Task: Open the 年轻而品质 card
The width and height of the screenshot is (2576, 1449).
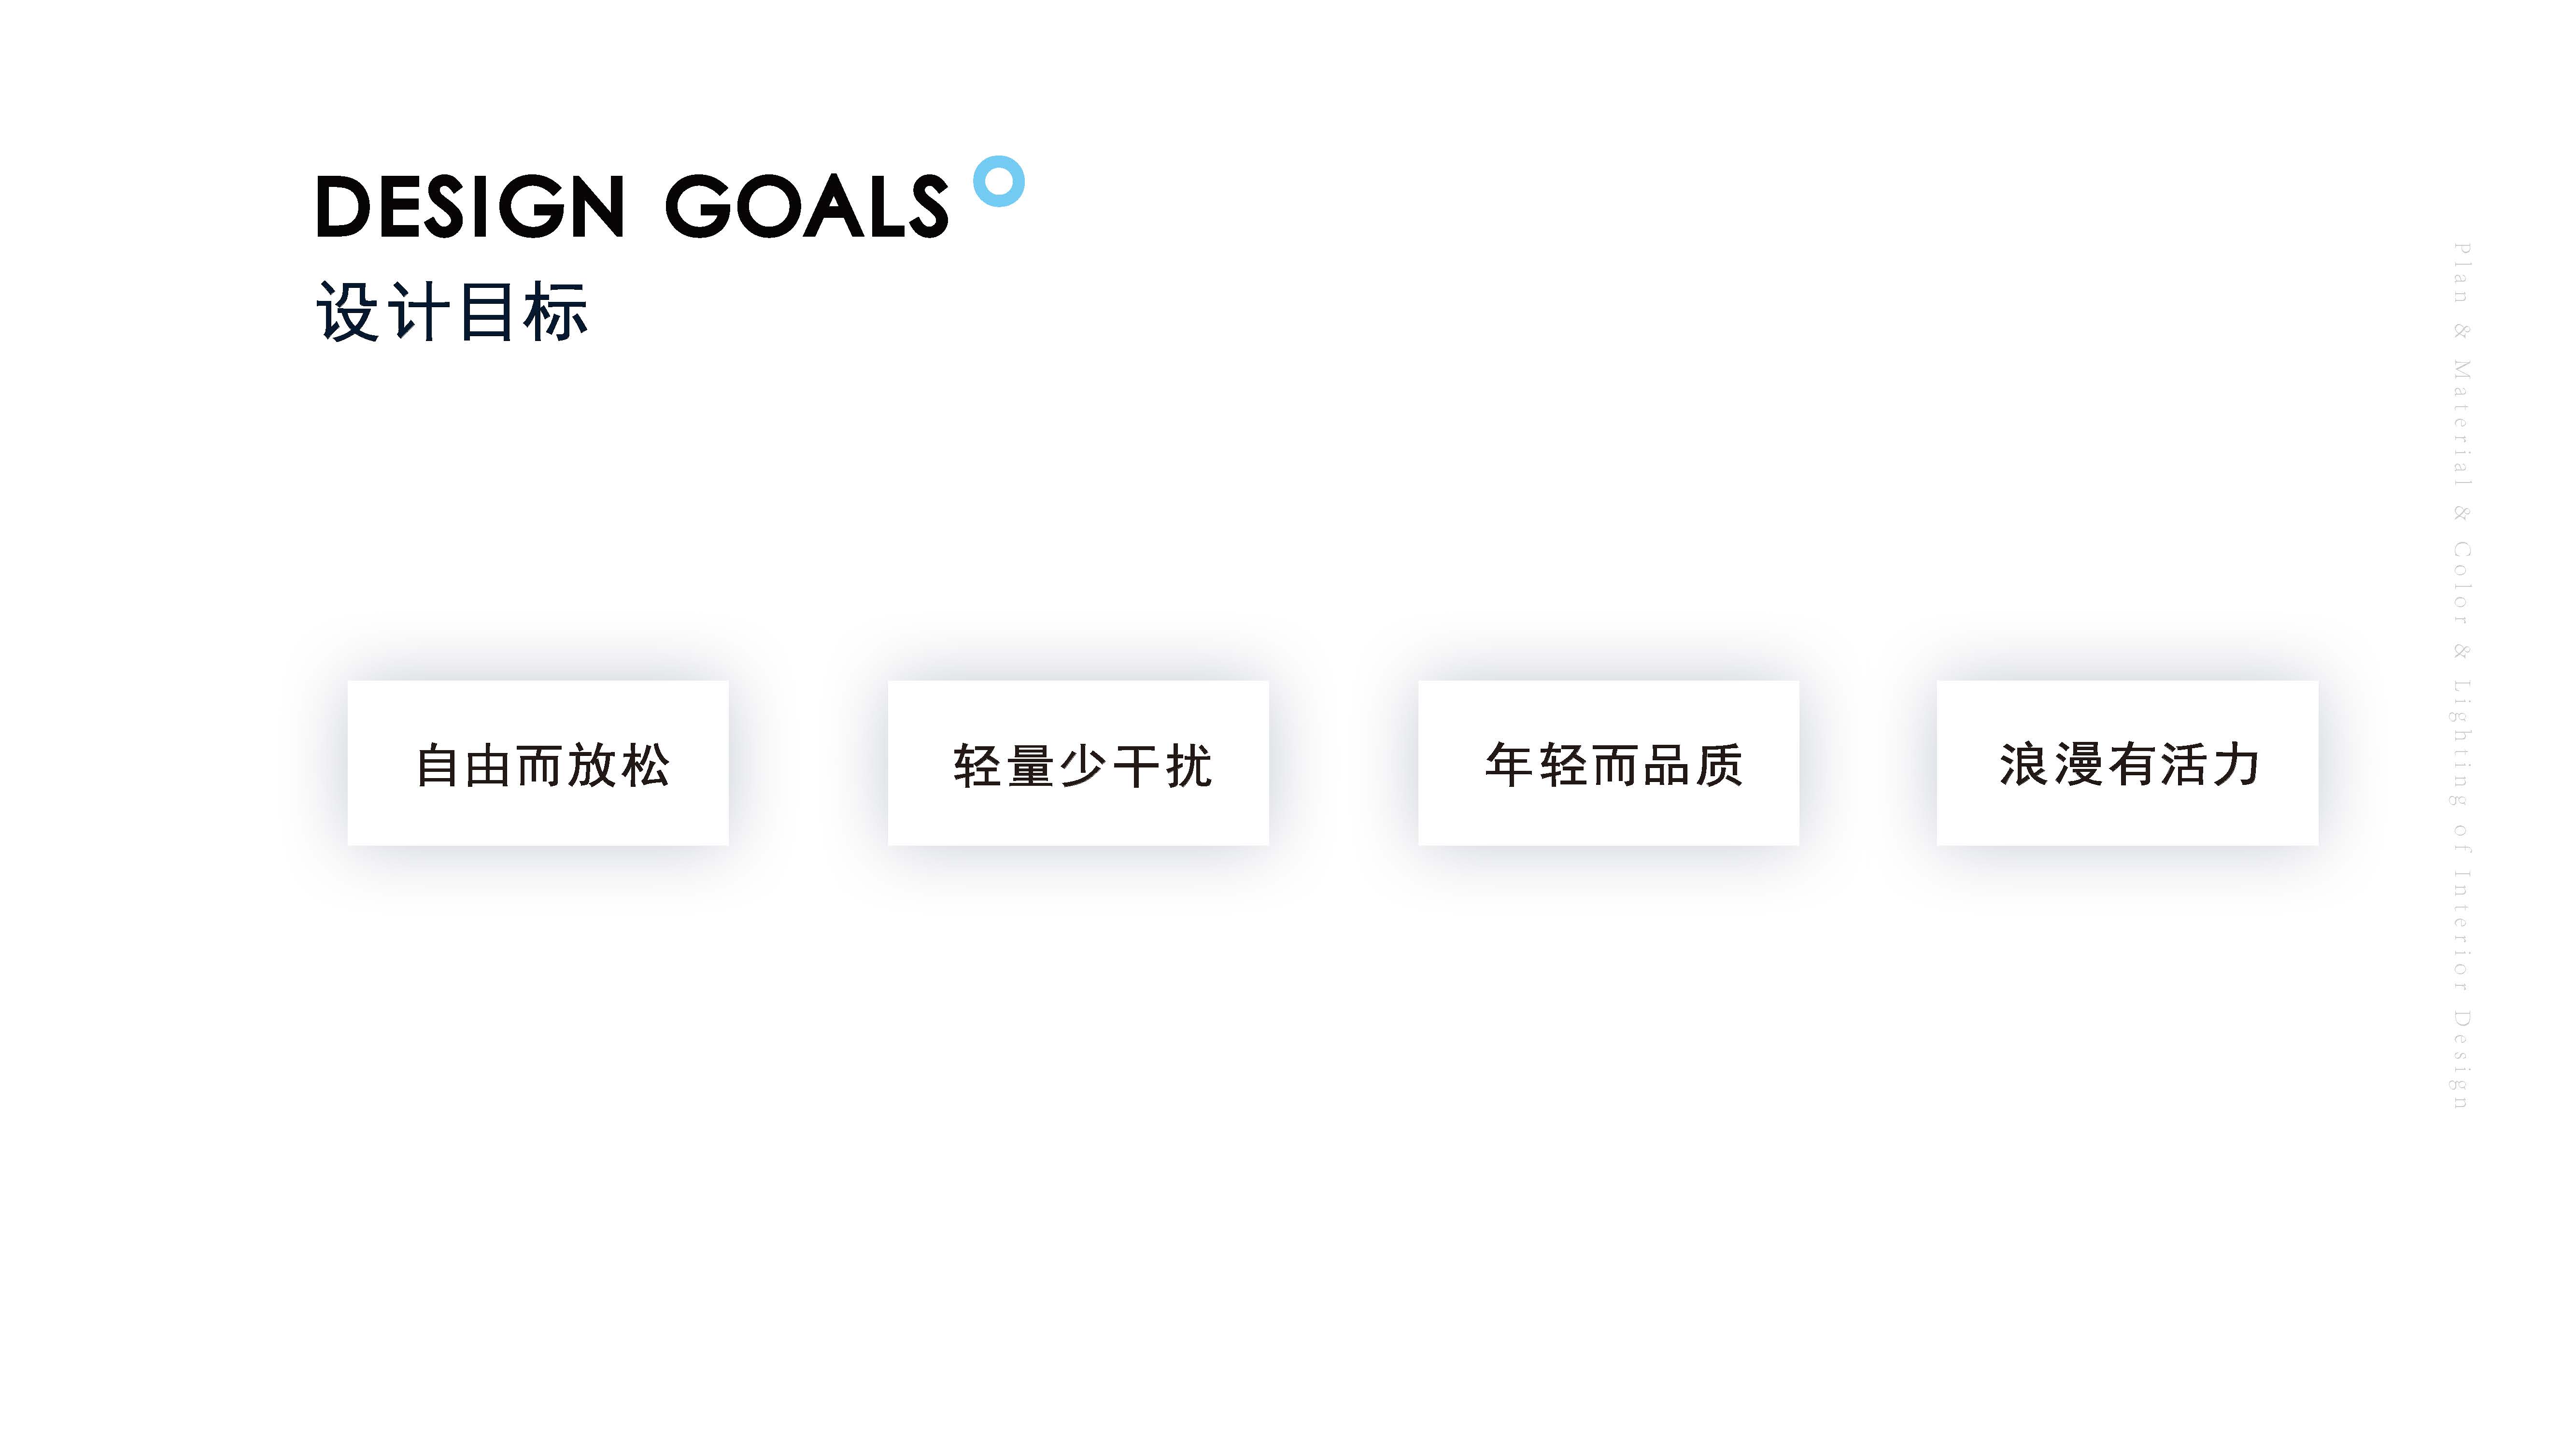Action: point(1608,764)
